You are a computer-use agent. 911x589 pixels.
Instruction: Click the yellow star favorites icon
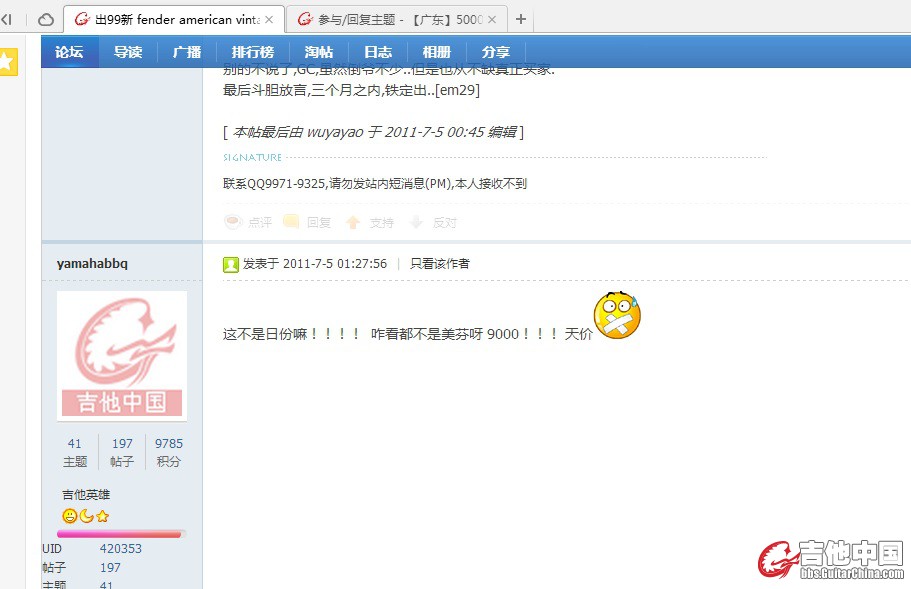click(7, 62)
